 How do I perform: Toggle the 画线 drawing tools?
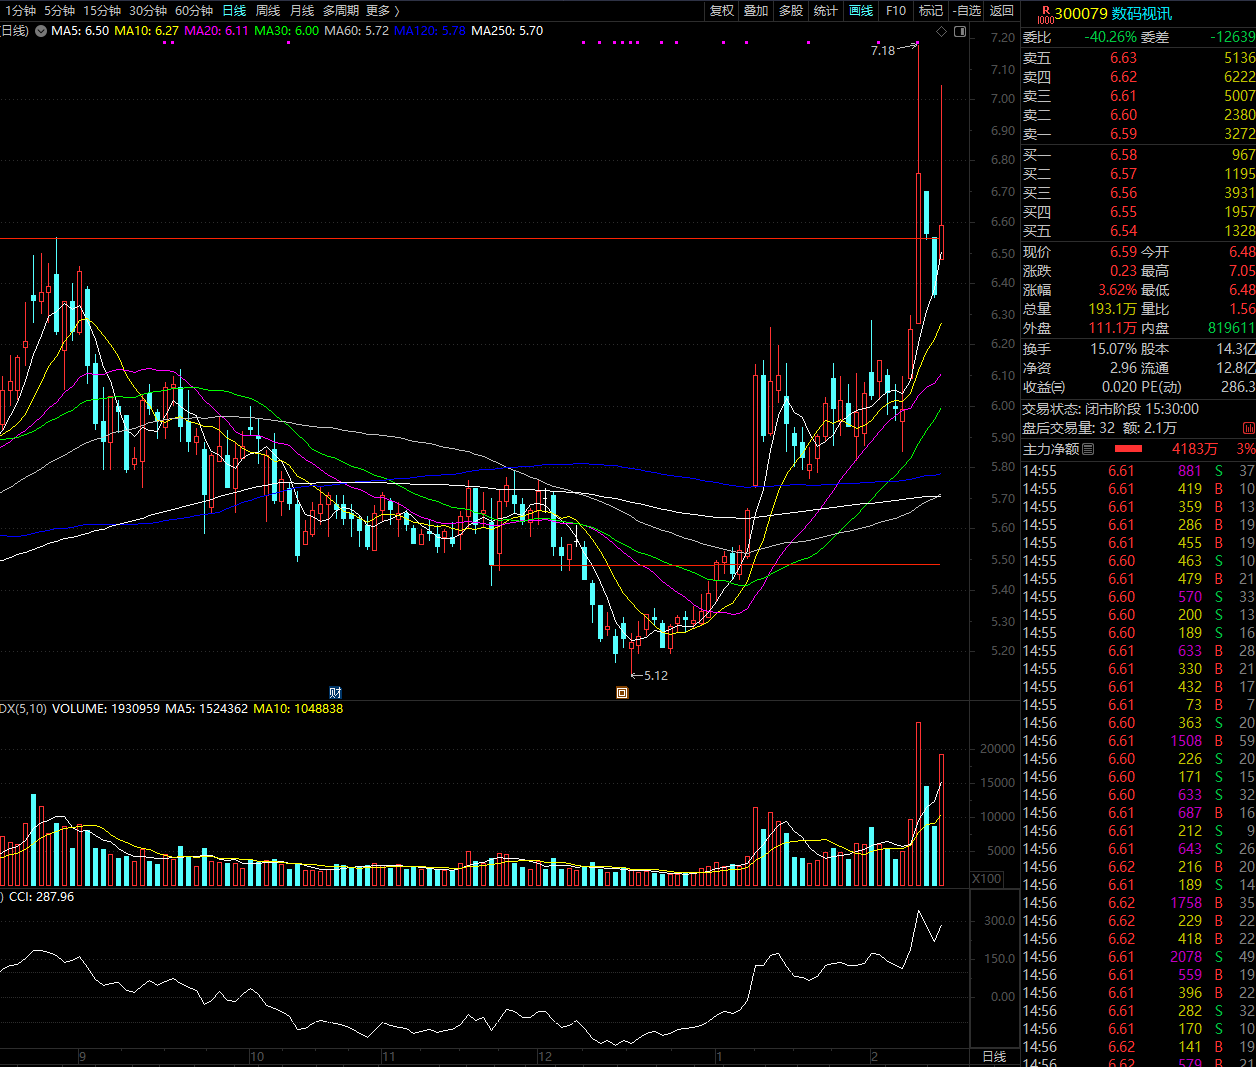861,11
